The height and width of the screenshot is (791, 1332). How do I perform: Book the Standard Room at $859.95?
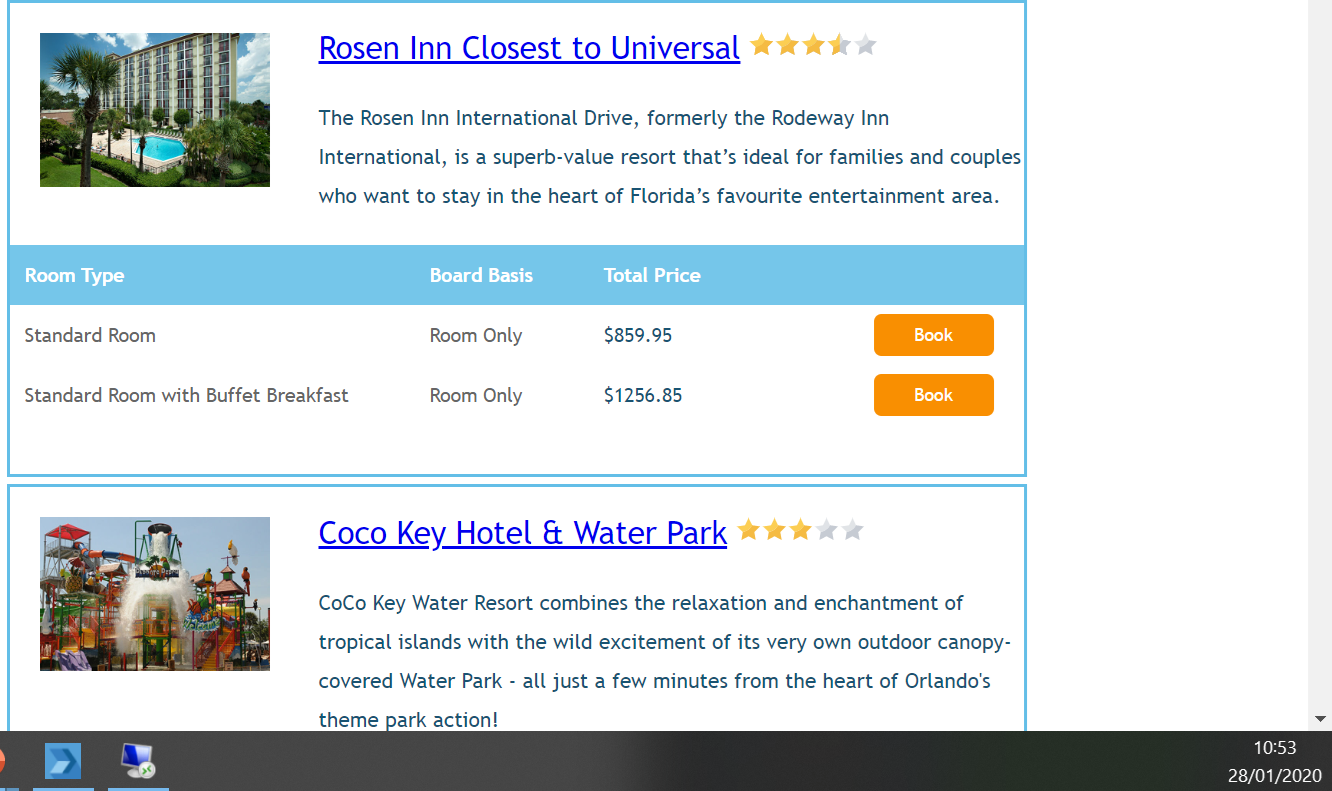tap(933, 335)
